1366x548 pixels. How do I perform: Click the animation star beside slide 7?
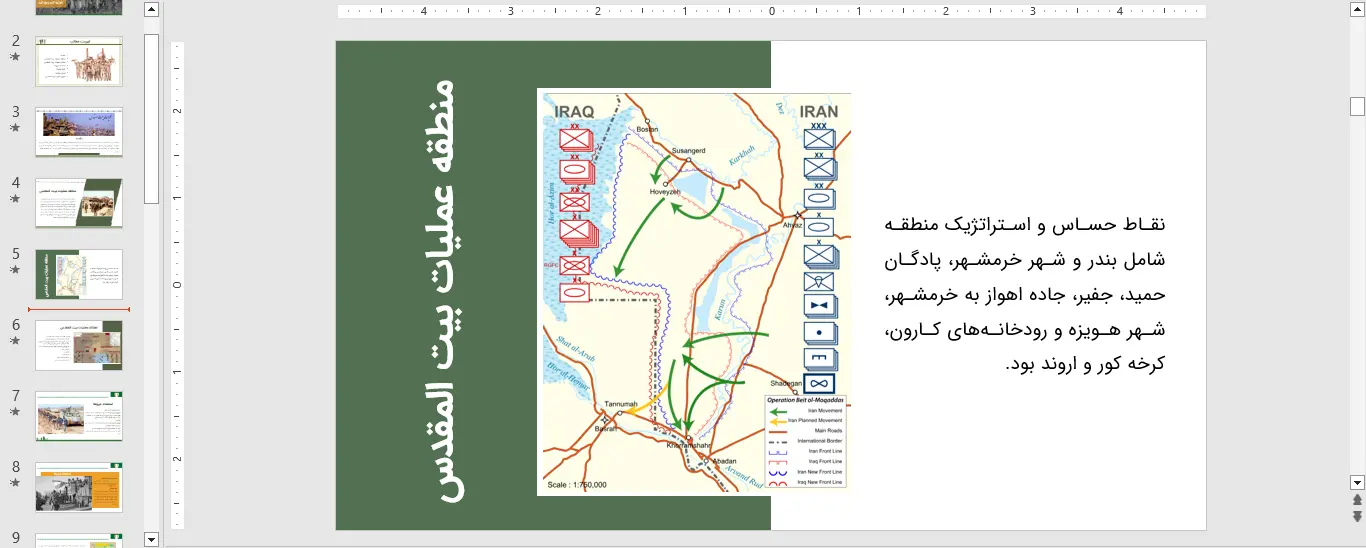(x=15, y=412)
